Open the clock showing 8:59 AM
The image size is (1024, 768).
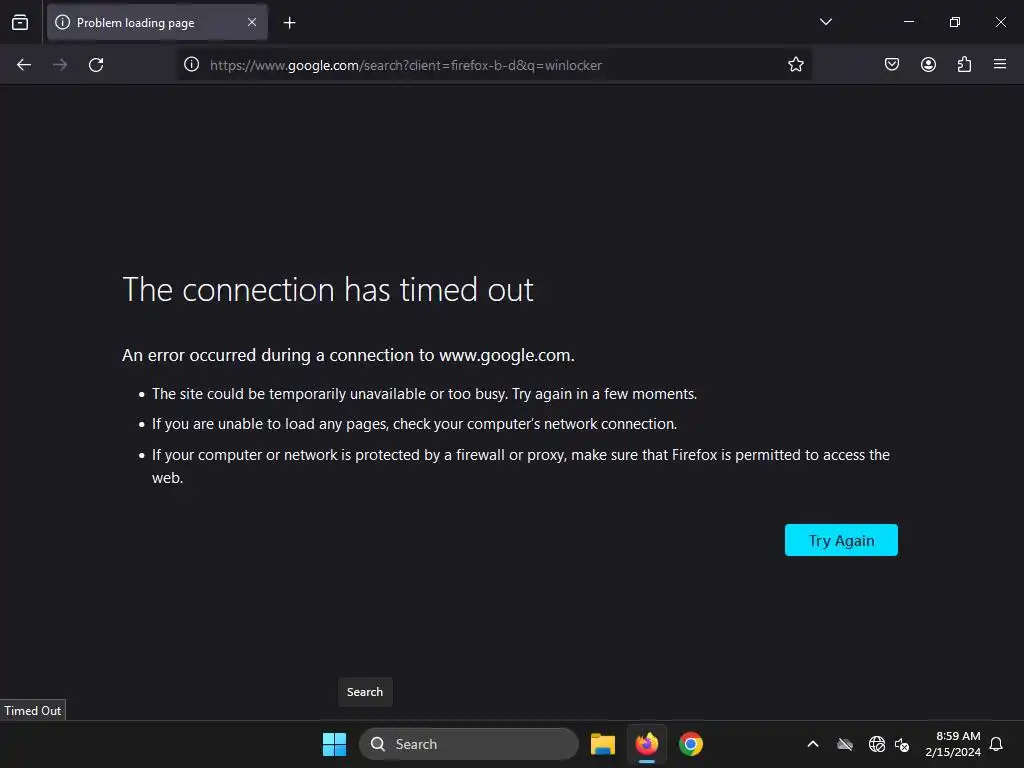(953, 744)
